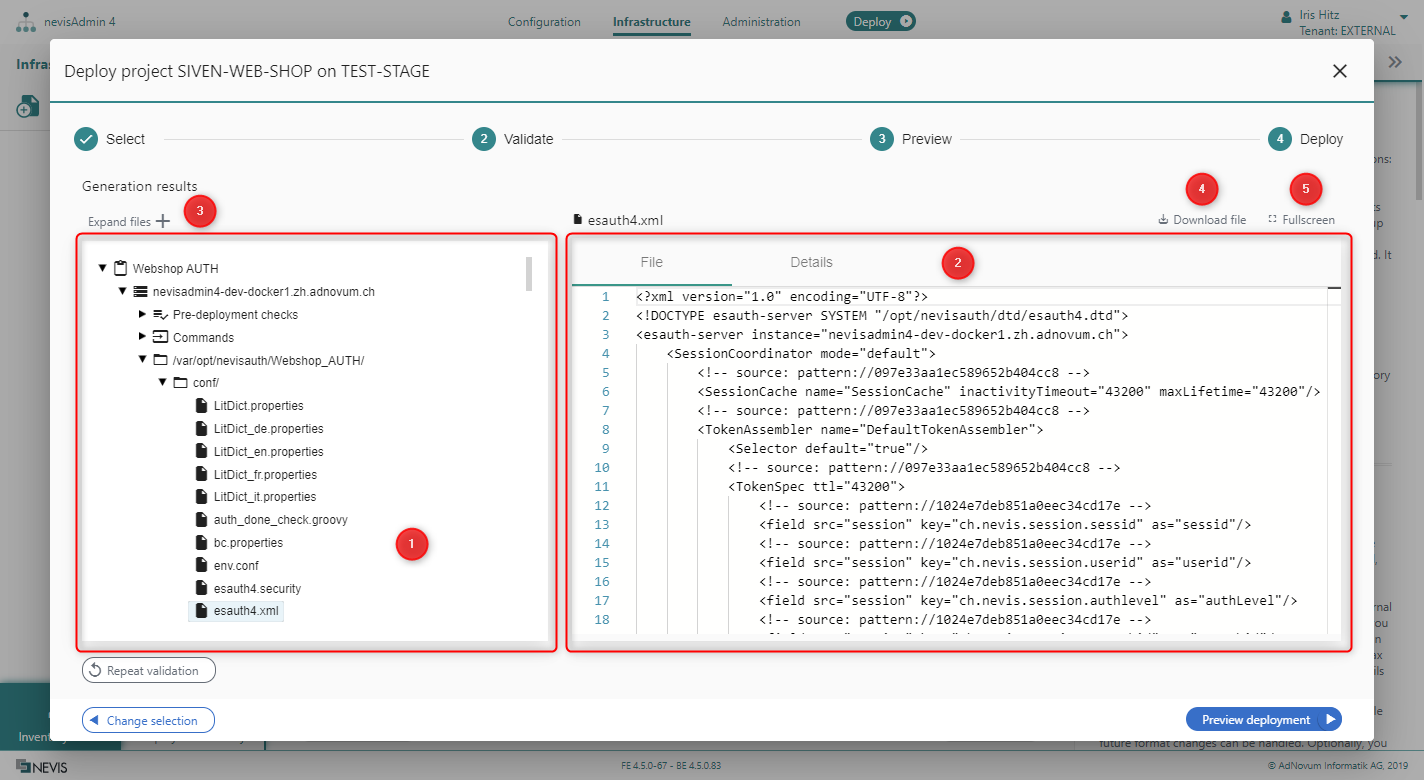Collapse the nevisadmin4-dev-docker1 host node
Screen dimensions: 1424x780
point(122,292)
